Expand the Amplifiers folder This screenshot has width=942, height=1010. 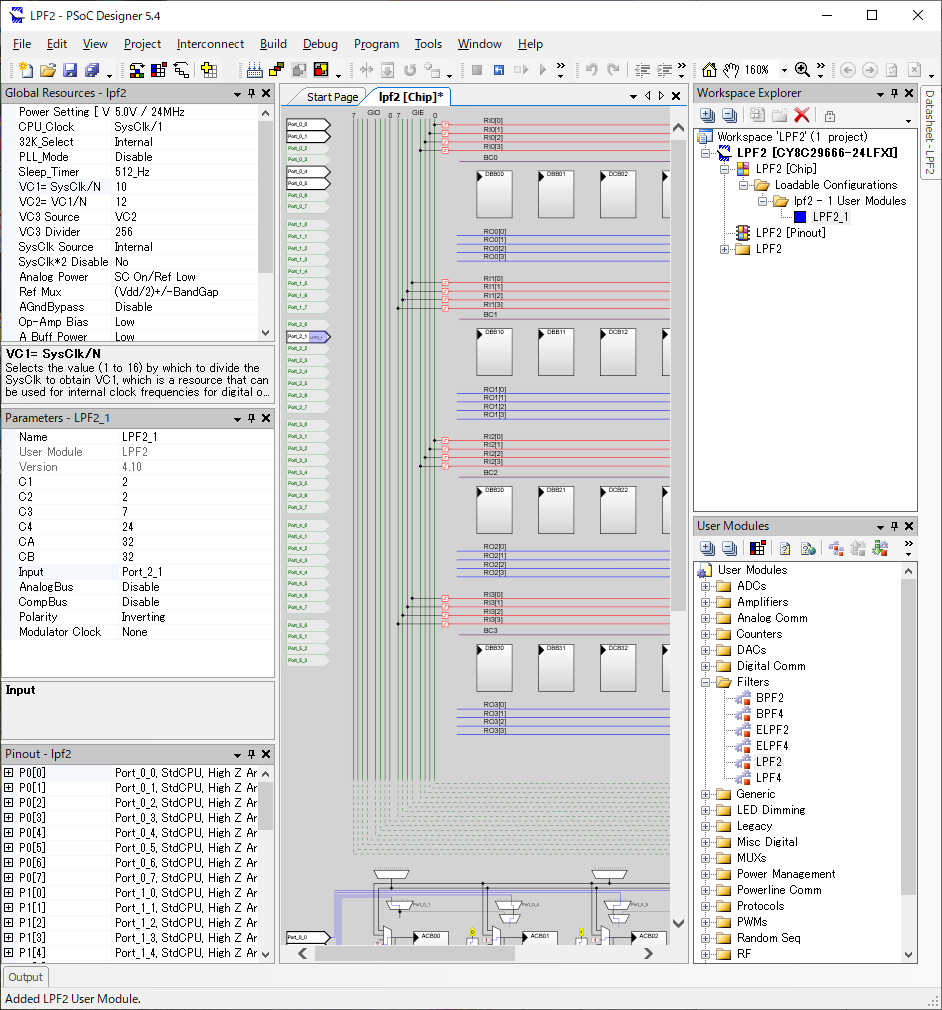click(706, 602)
